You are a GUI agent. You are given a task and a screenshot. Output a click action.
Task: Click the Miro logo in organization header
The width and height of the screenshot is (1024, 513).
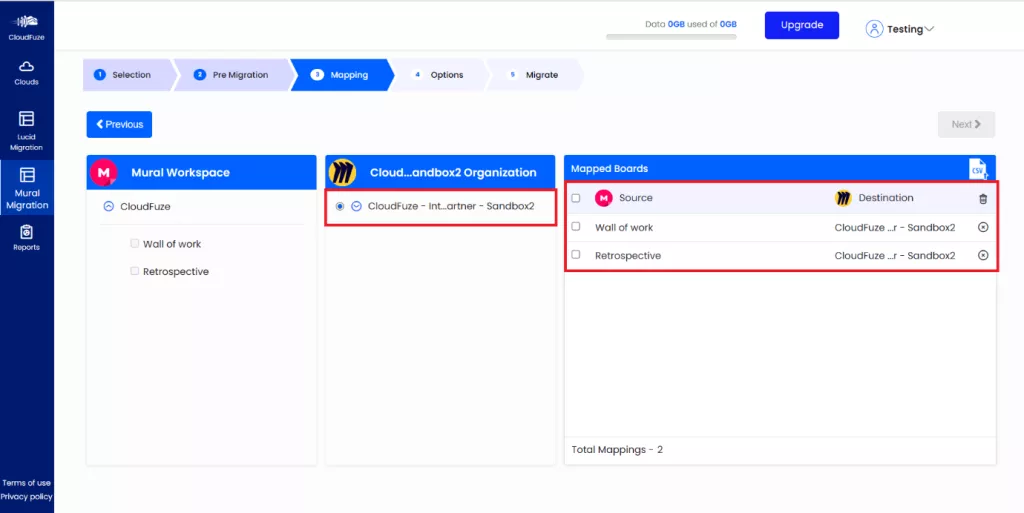[342, 172]
